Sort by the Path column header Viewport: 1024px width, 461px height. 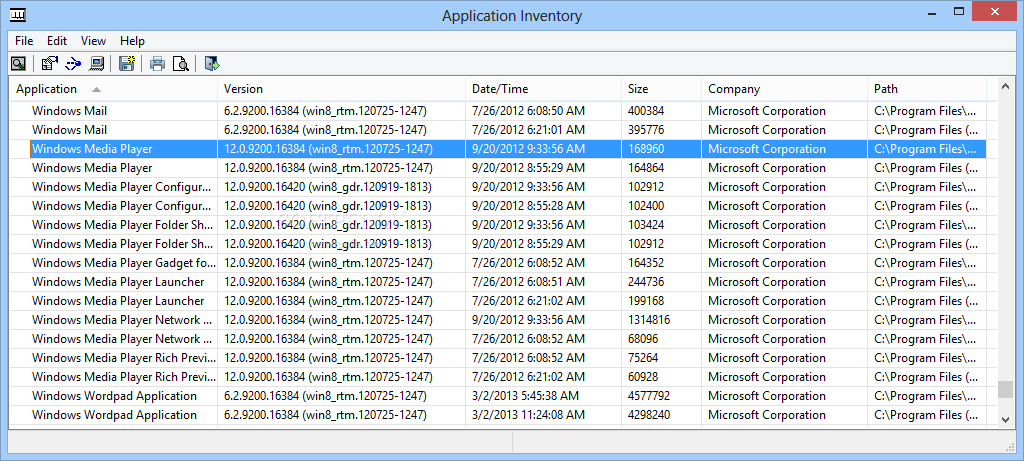(x=927, y=89)
